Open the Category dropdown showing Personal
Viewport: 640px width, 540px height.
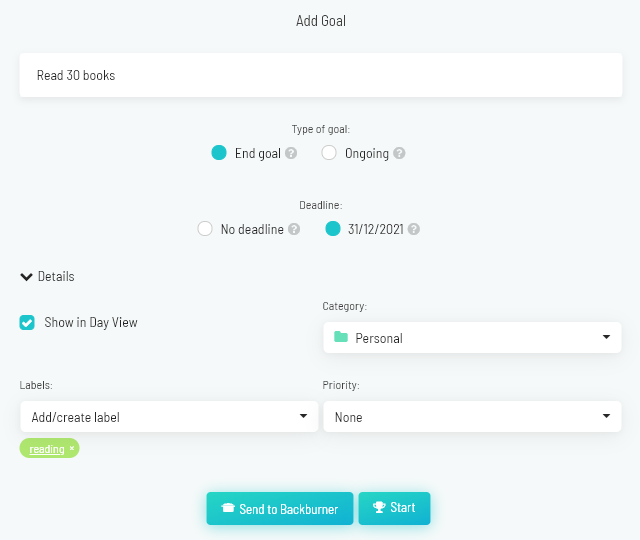click(472, 338)
